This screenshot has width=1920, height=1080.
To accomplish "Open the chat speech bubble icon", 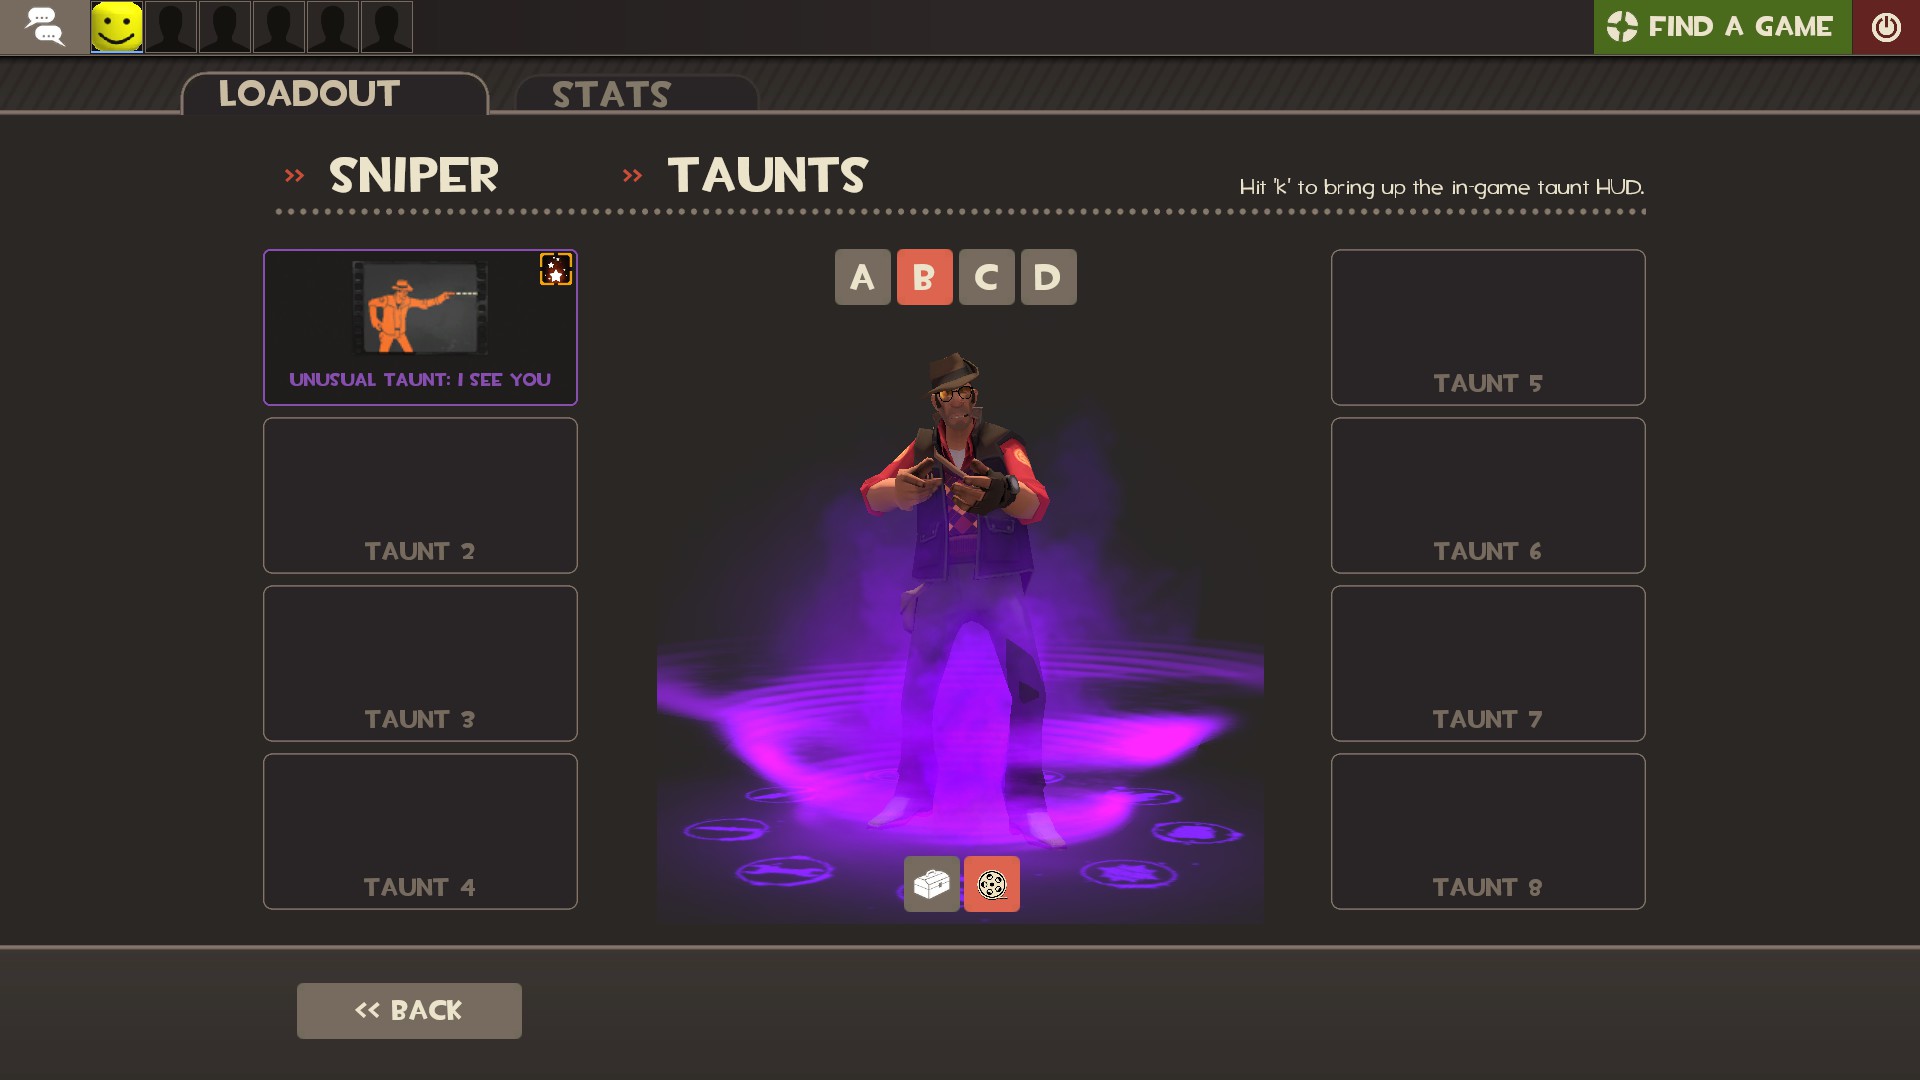I will (44, 27).
